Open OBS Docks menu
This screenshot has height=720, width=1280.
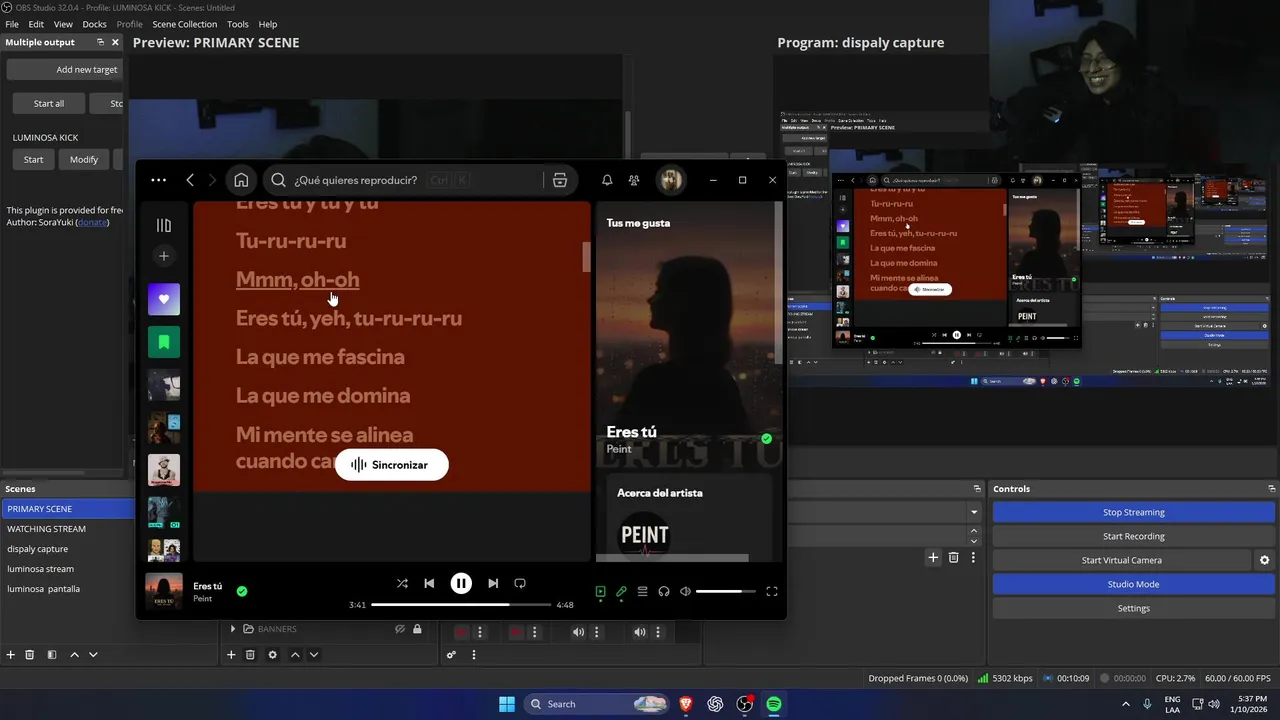(94, 24)
